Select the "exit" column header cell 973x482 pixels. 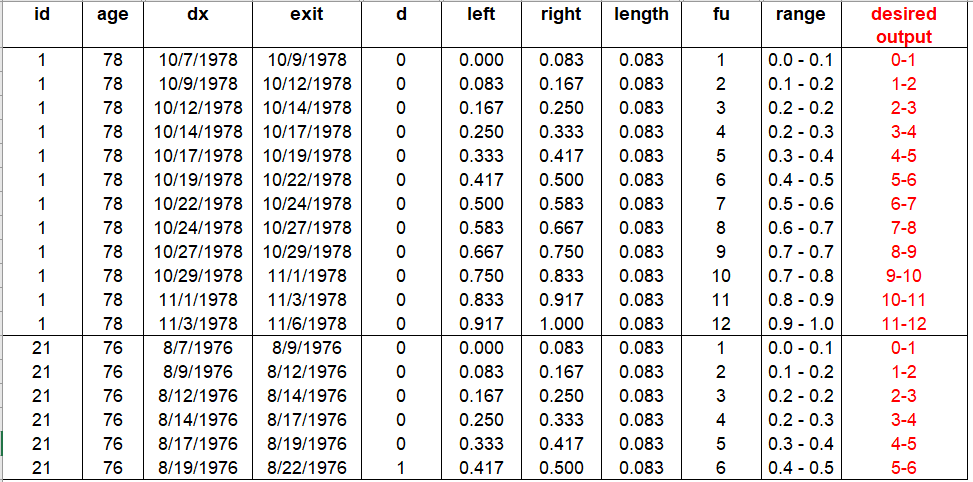click(x=306, y=15)
